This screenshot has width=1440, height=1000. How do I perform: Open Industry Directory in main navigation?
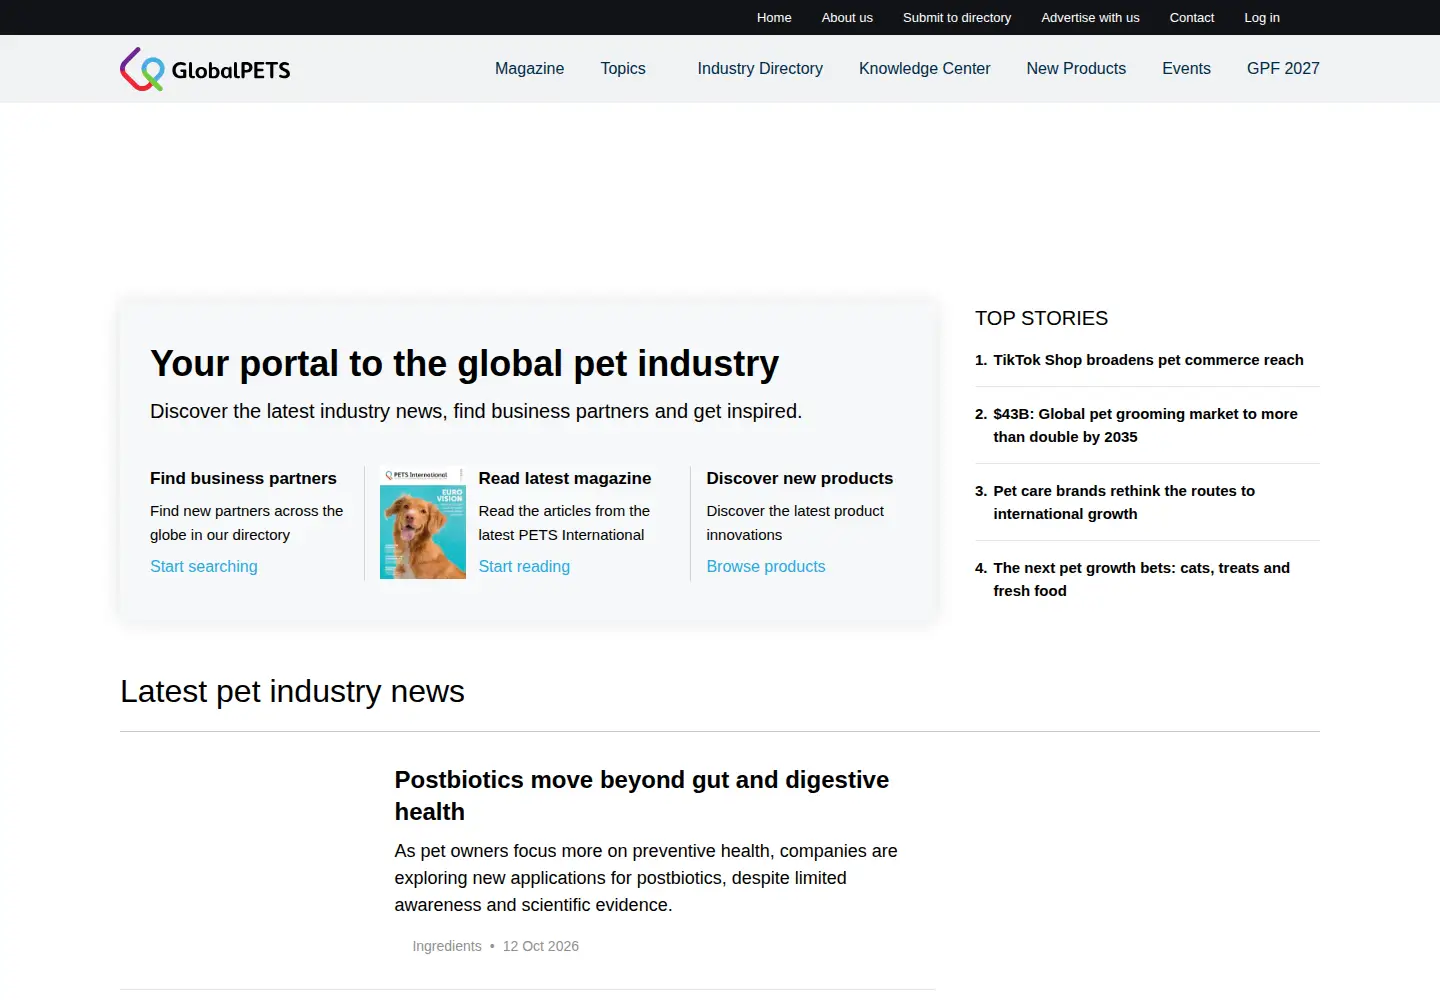click(x=760, y=69)
